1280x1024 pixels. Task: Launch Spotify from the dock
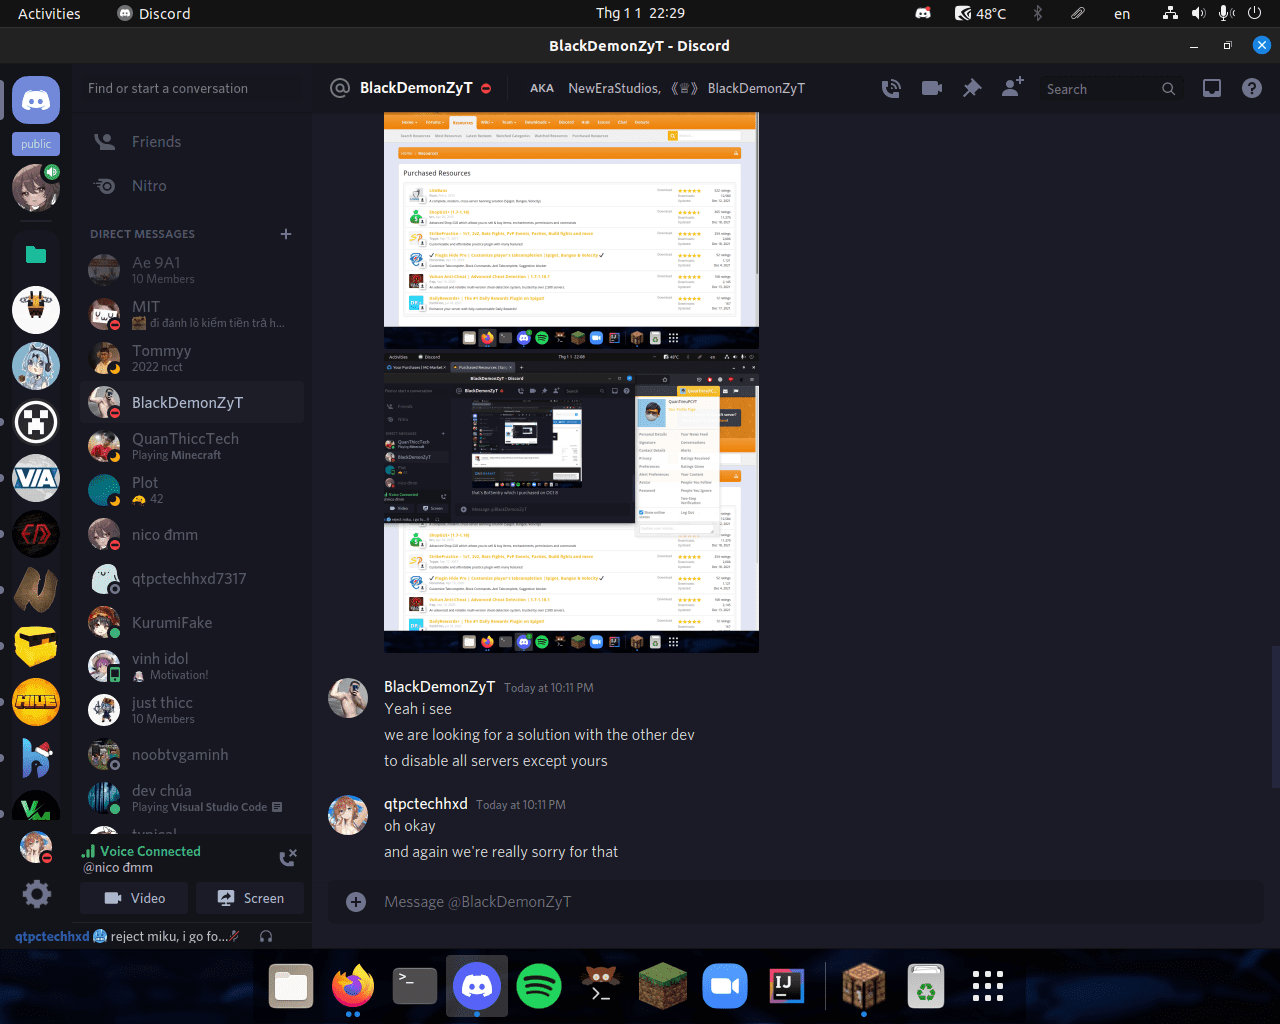point(539,987)
